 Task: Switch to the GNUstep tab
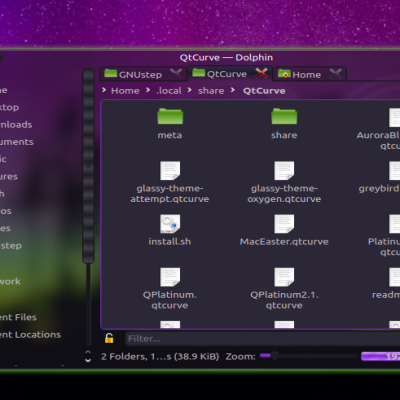coord(143,74)
